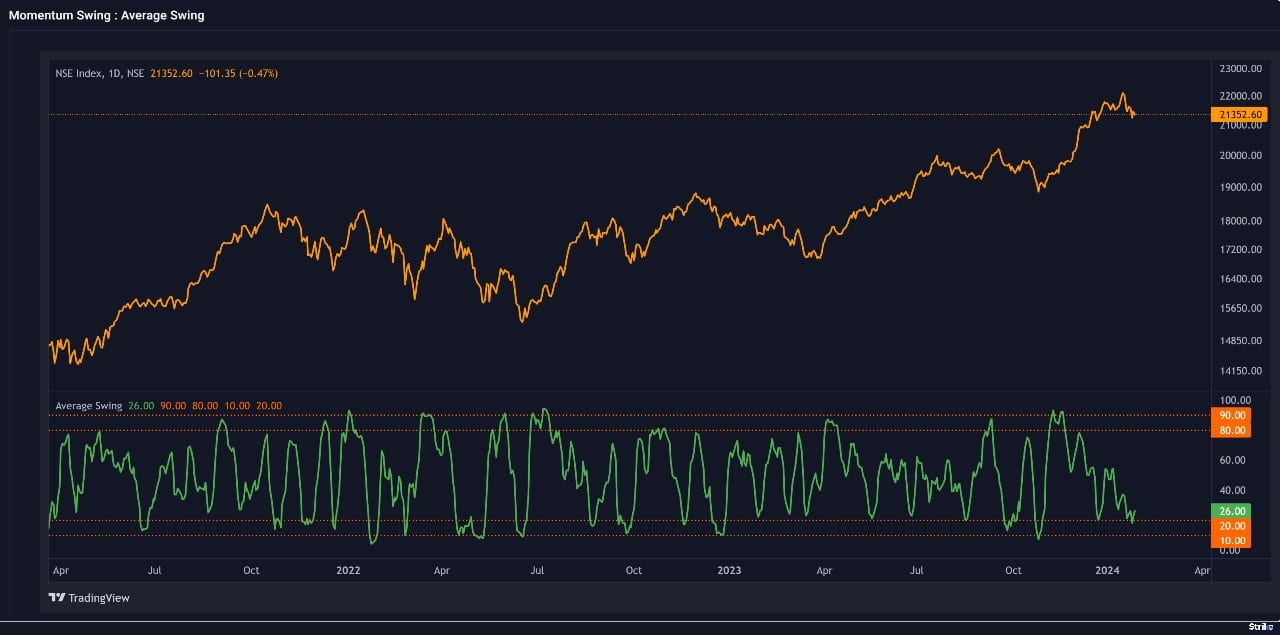Click the 60.00 label on indicator axis
Image resolution: width=1280 pixels, height=635 pixels.
(1232, 461)
